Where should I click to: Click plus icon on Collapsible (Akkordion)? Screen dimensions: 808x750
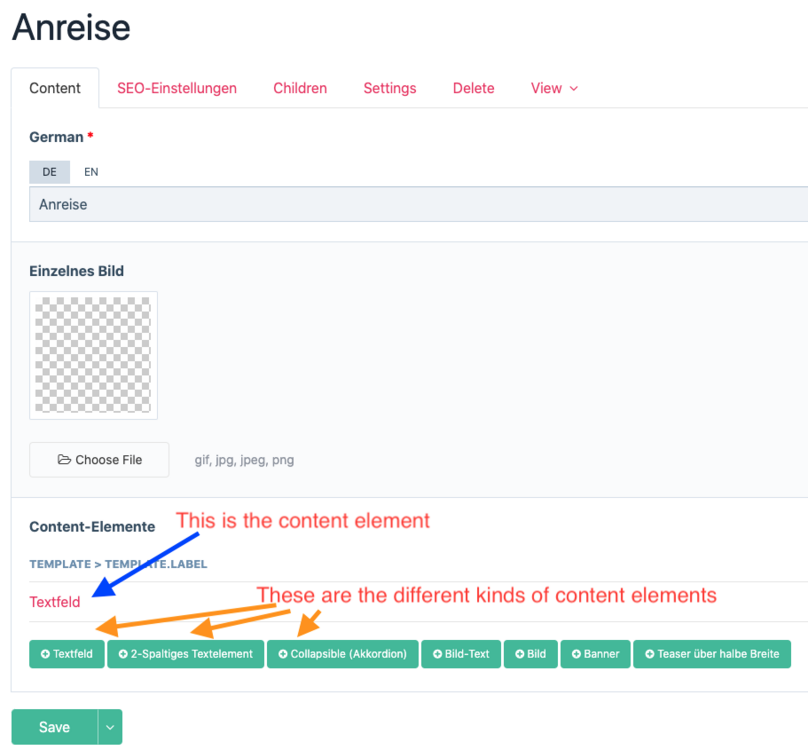(283, 654)
